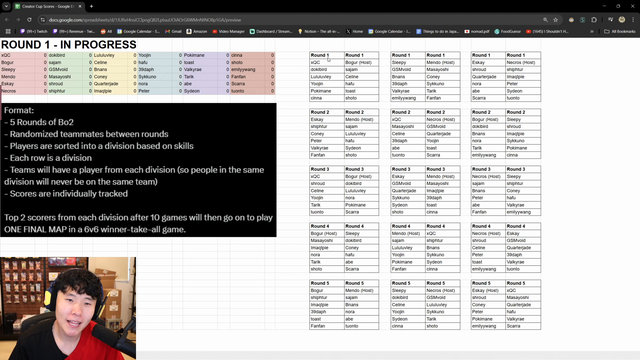Select the Imaqtpie cell in score table

point(109,91)
